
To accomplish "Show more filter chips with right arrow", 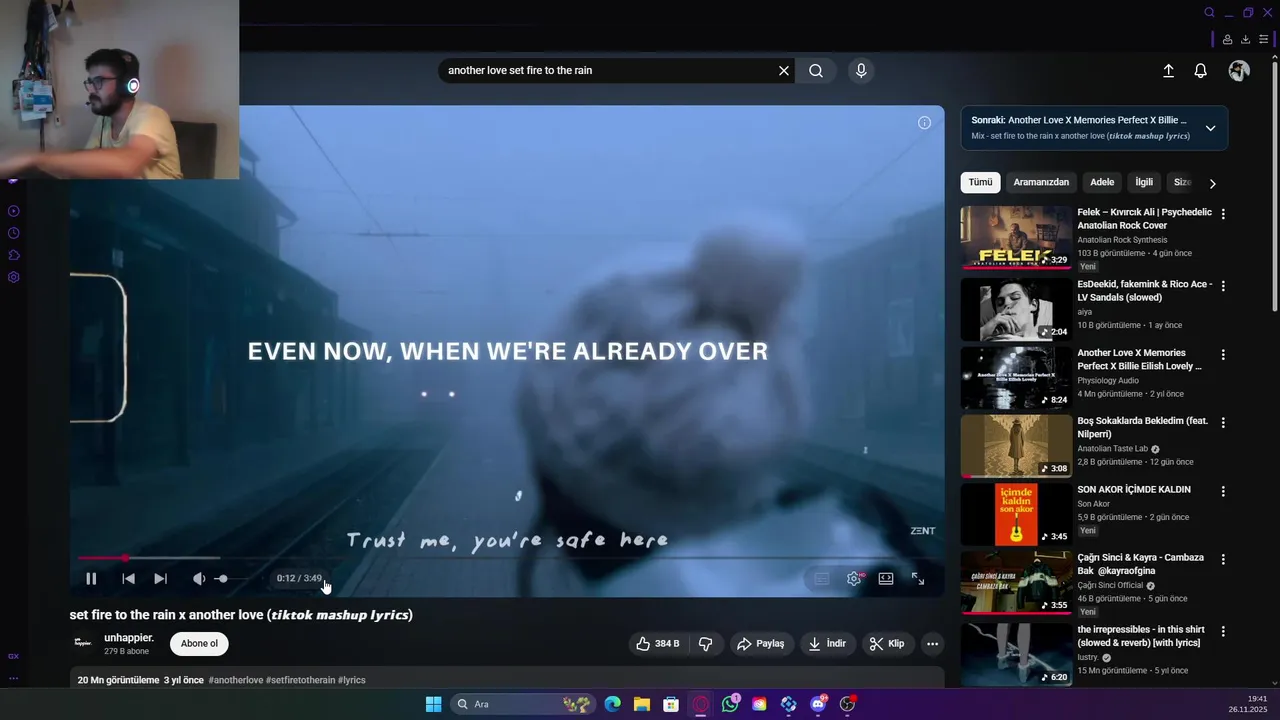I will (1212, 183).
